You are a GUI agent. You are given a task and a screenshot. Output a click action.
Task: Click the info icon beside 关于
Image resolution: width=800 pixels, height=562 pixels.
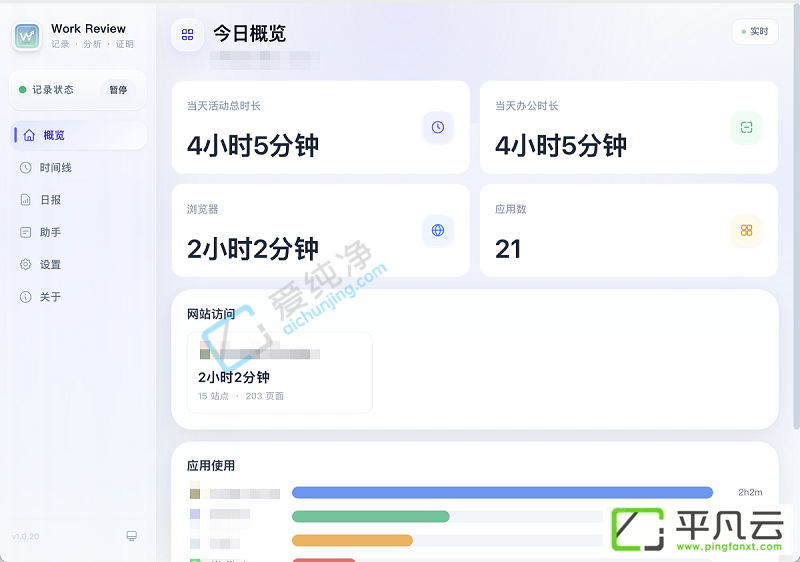(26, 297)
